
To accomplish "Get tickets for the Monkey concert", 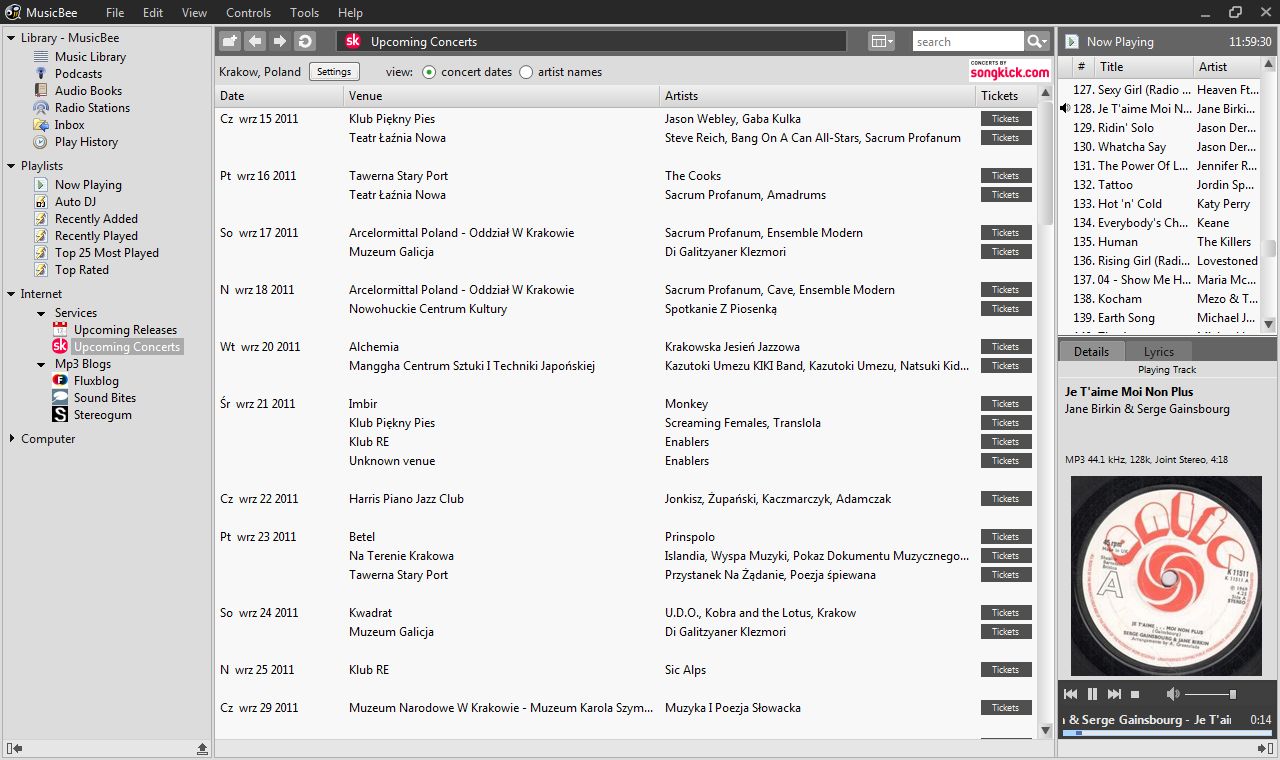I will 1006,404.
